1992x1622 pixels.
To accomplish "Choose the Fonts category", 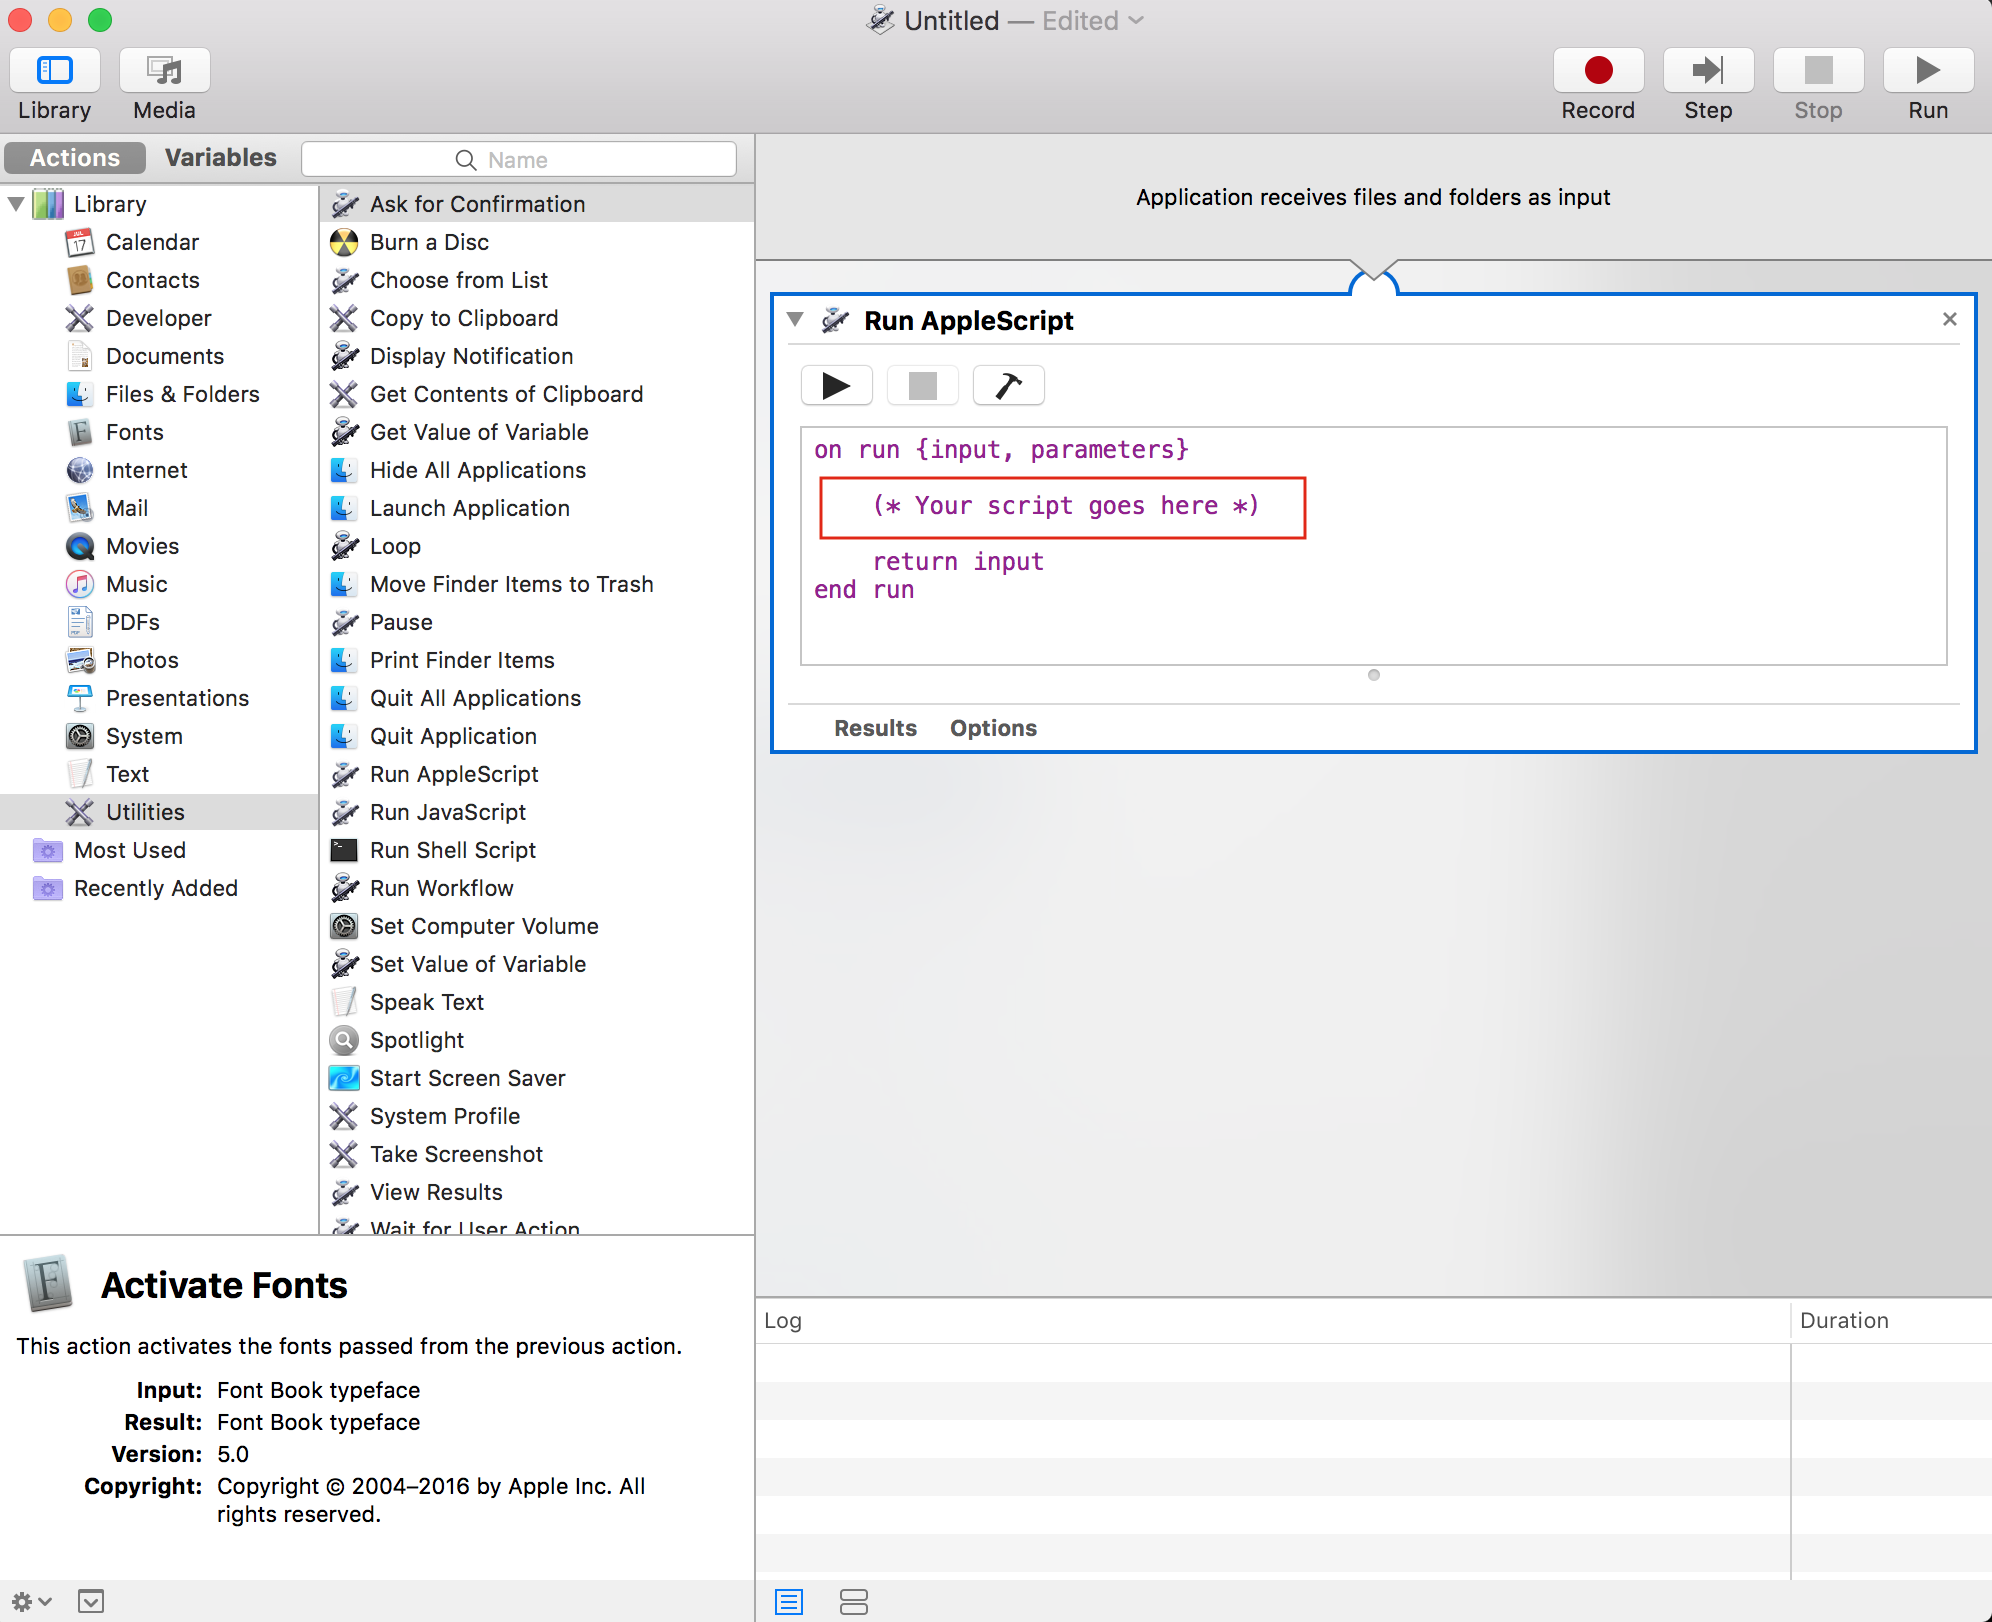I will 134,432.
